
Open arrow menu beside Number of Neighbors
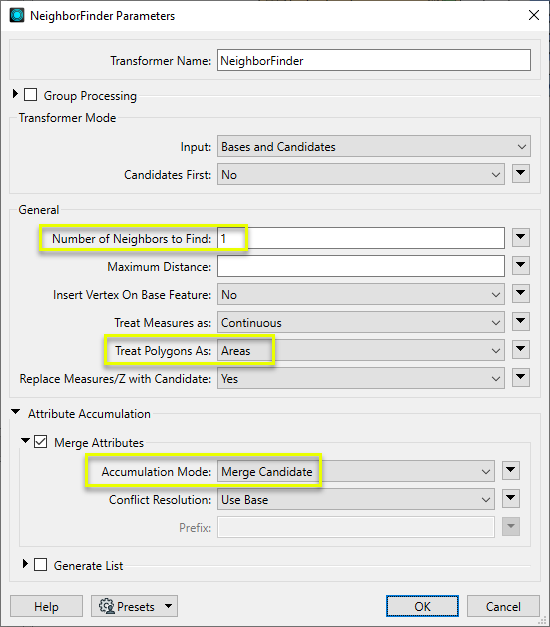click(x=520, y=238)
